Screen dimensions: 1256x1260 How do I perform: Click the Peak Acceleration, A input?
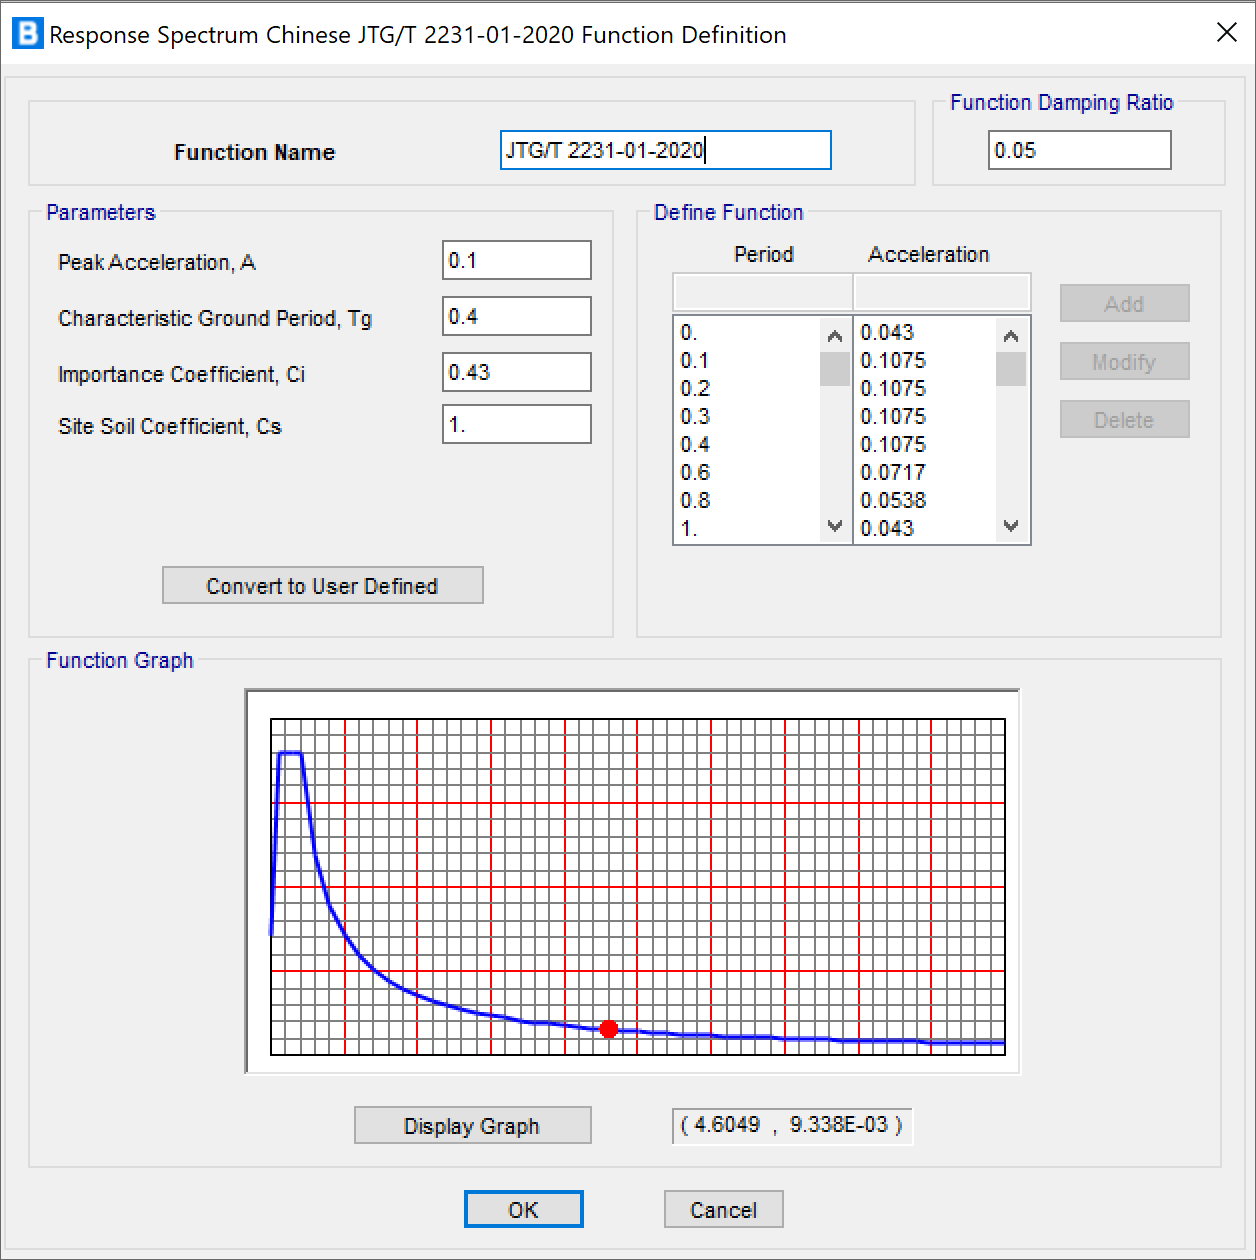pyautogui.click(x=516, y=260)
